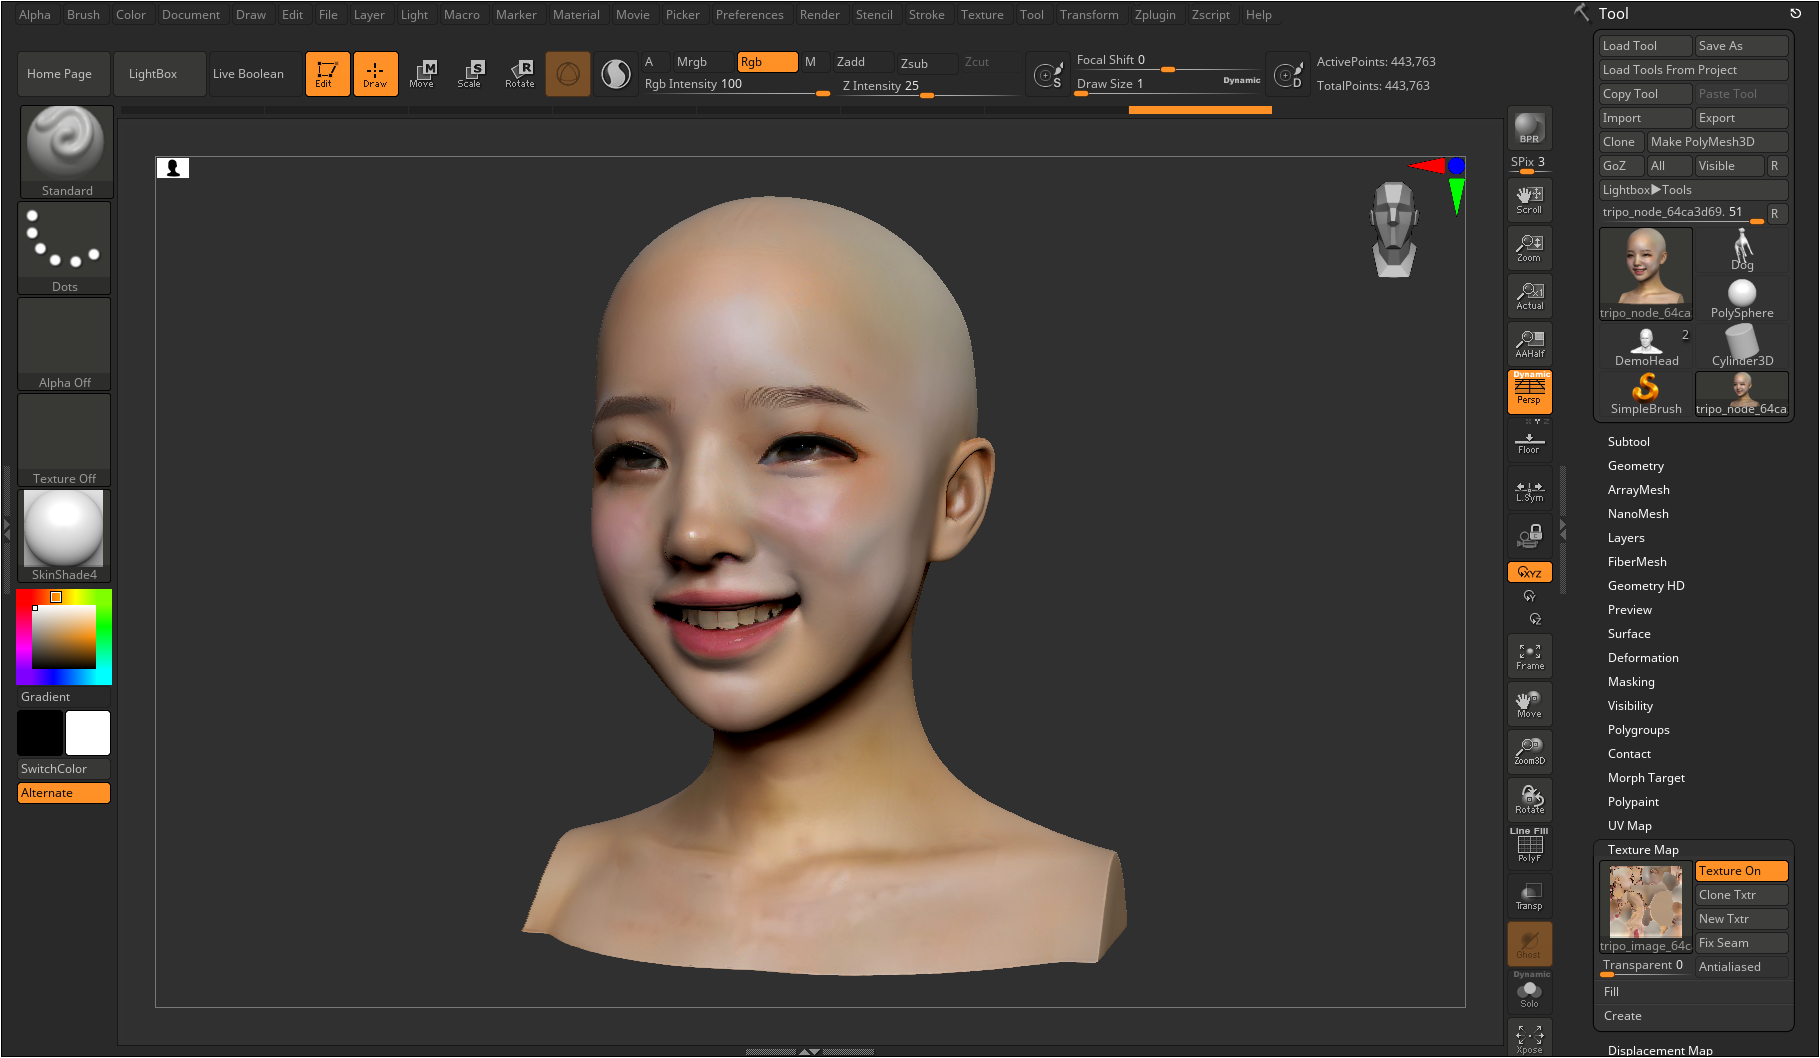The width and height of the screenshot is (1820, 1058).
Task: Select the Rotate transform tool in top toolbar
Action: click(x=520, y=73)
